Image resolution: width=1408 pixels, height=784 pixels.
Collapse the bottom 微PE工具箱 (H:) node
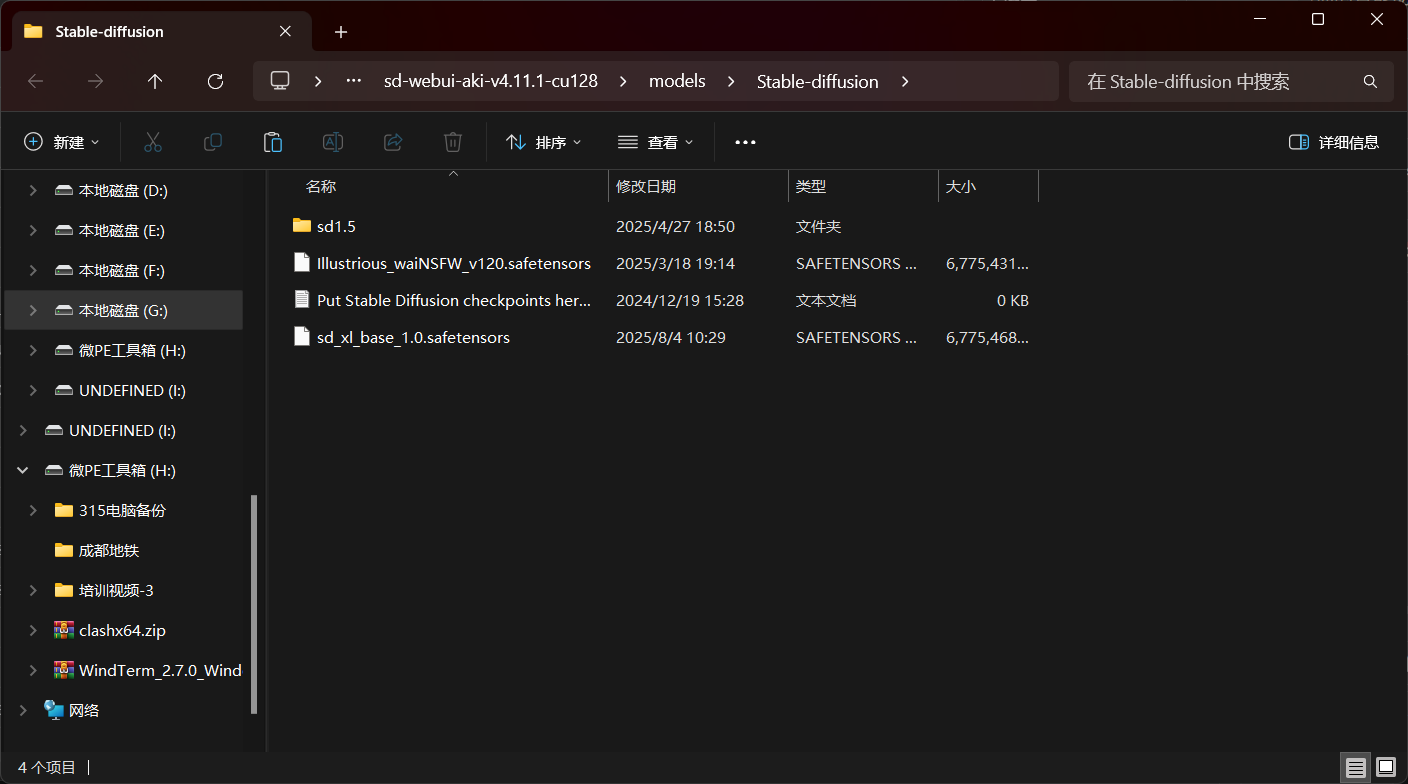(23, 470)
